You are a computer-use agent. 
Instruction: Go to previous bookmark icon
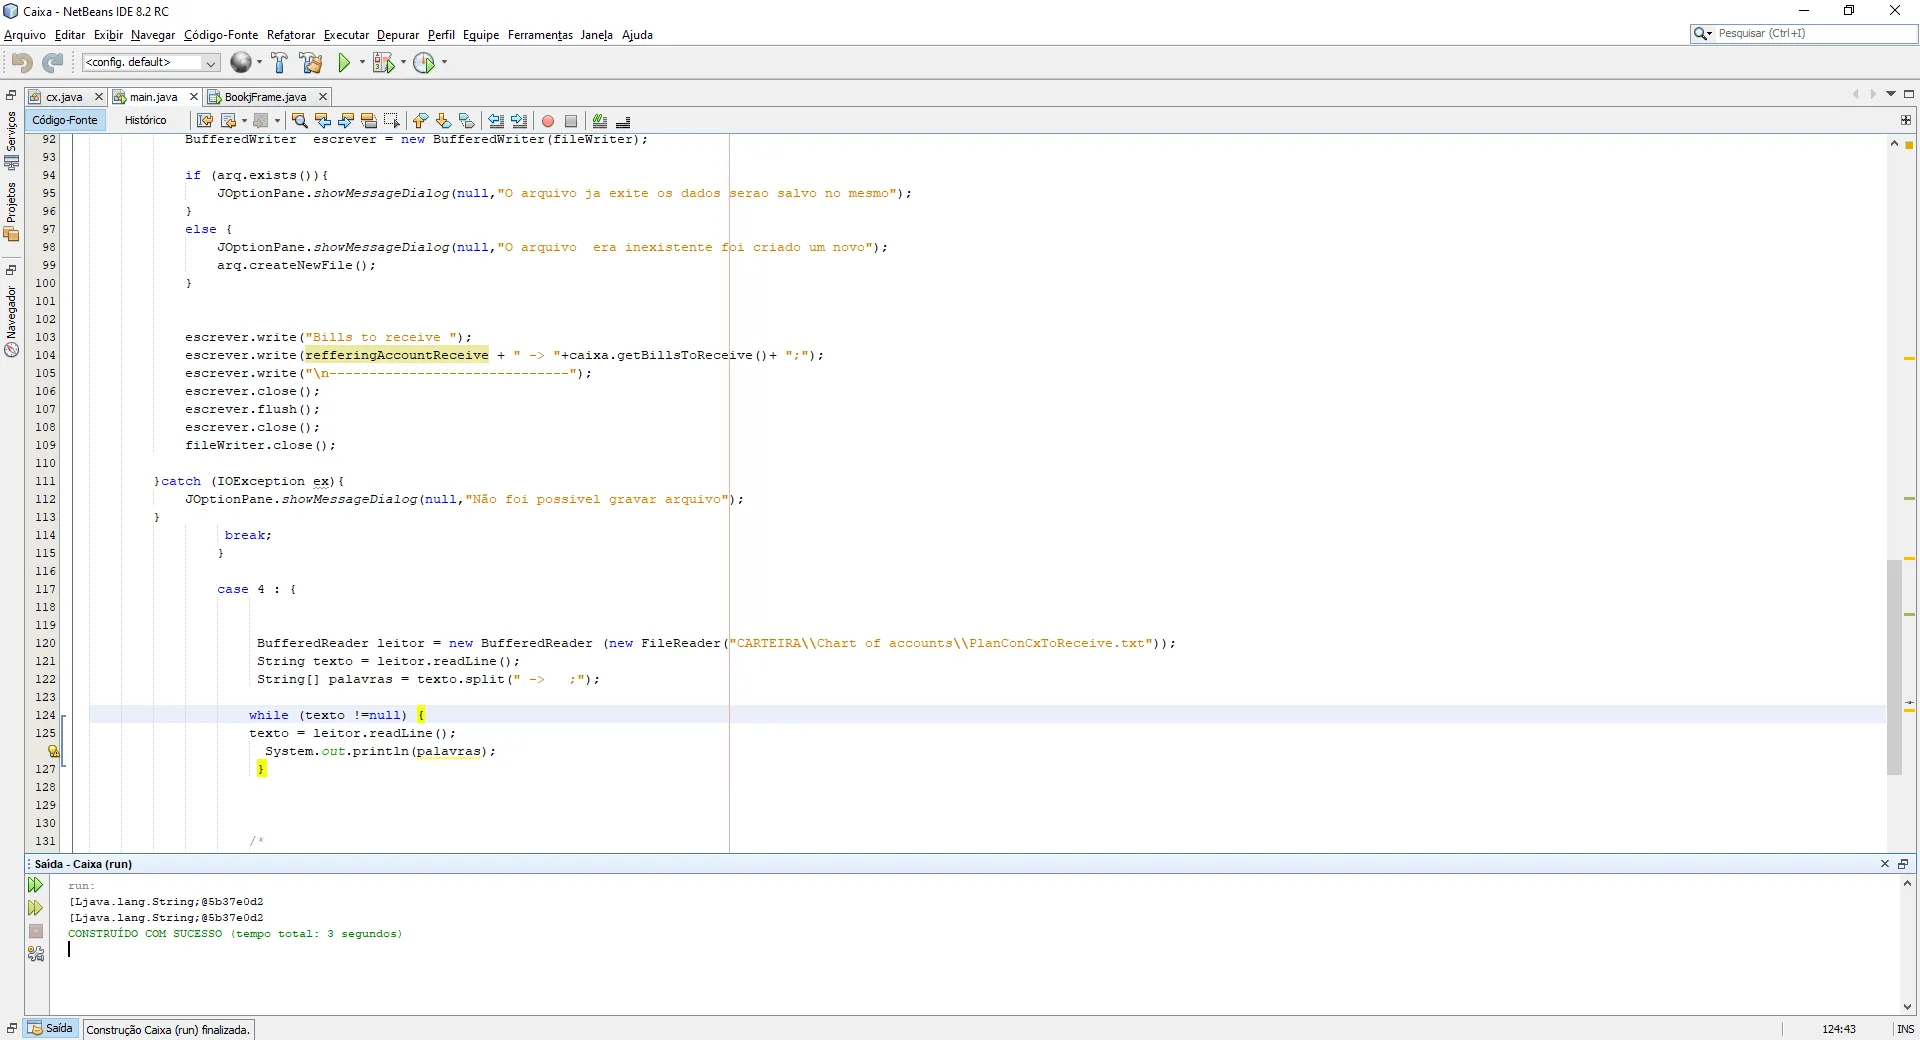coord(420,121)
